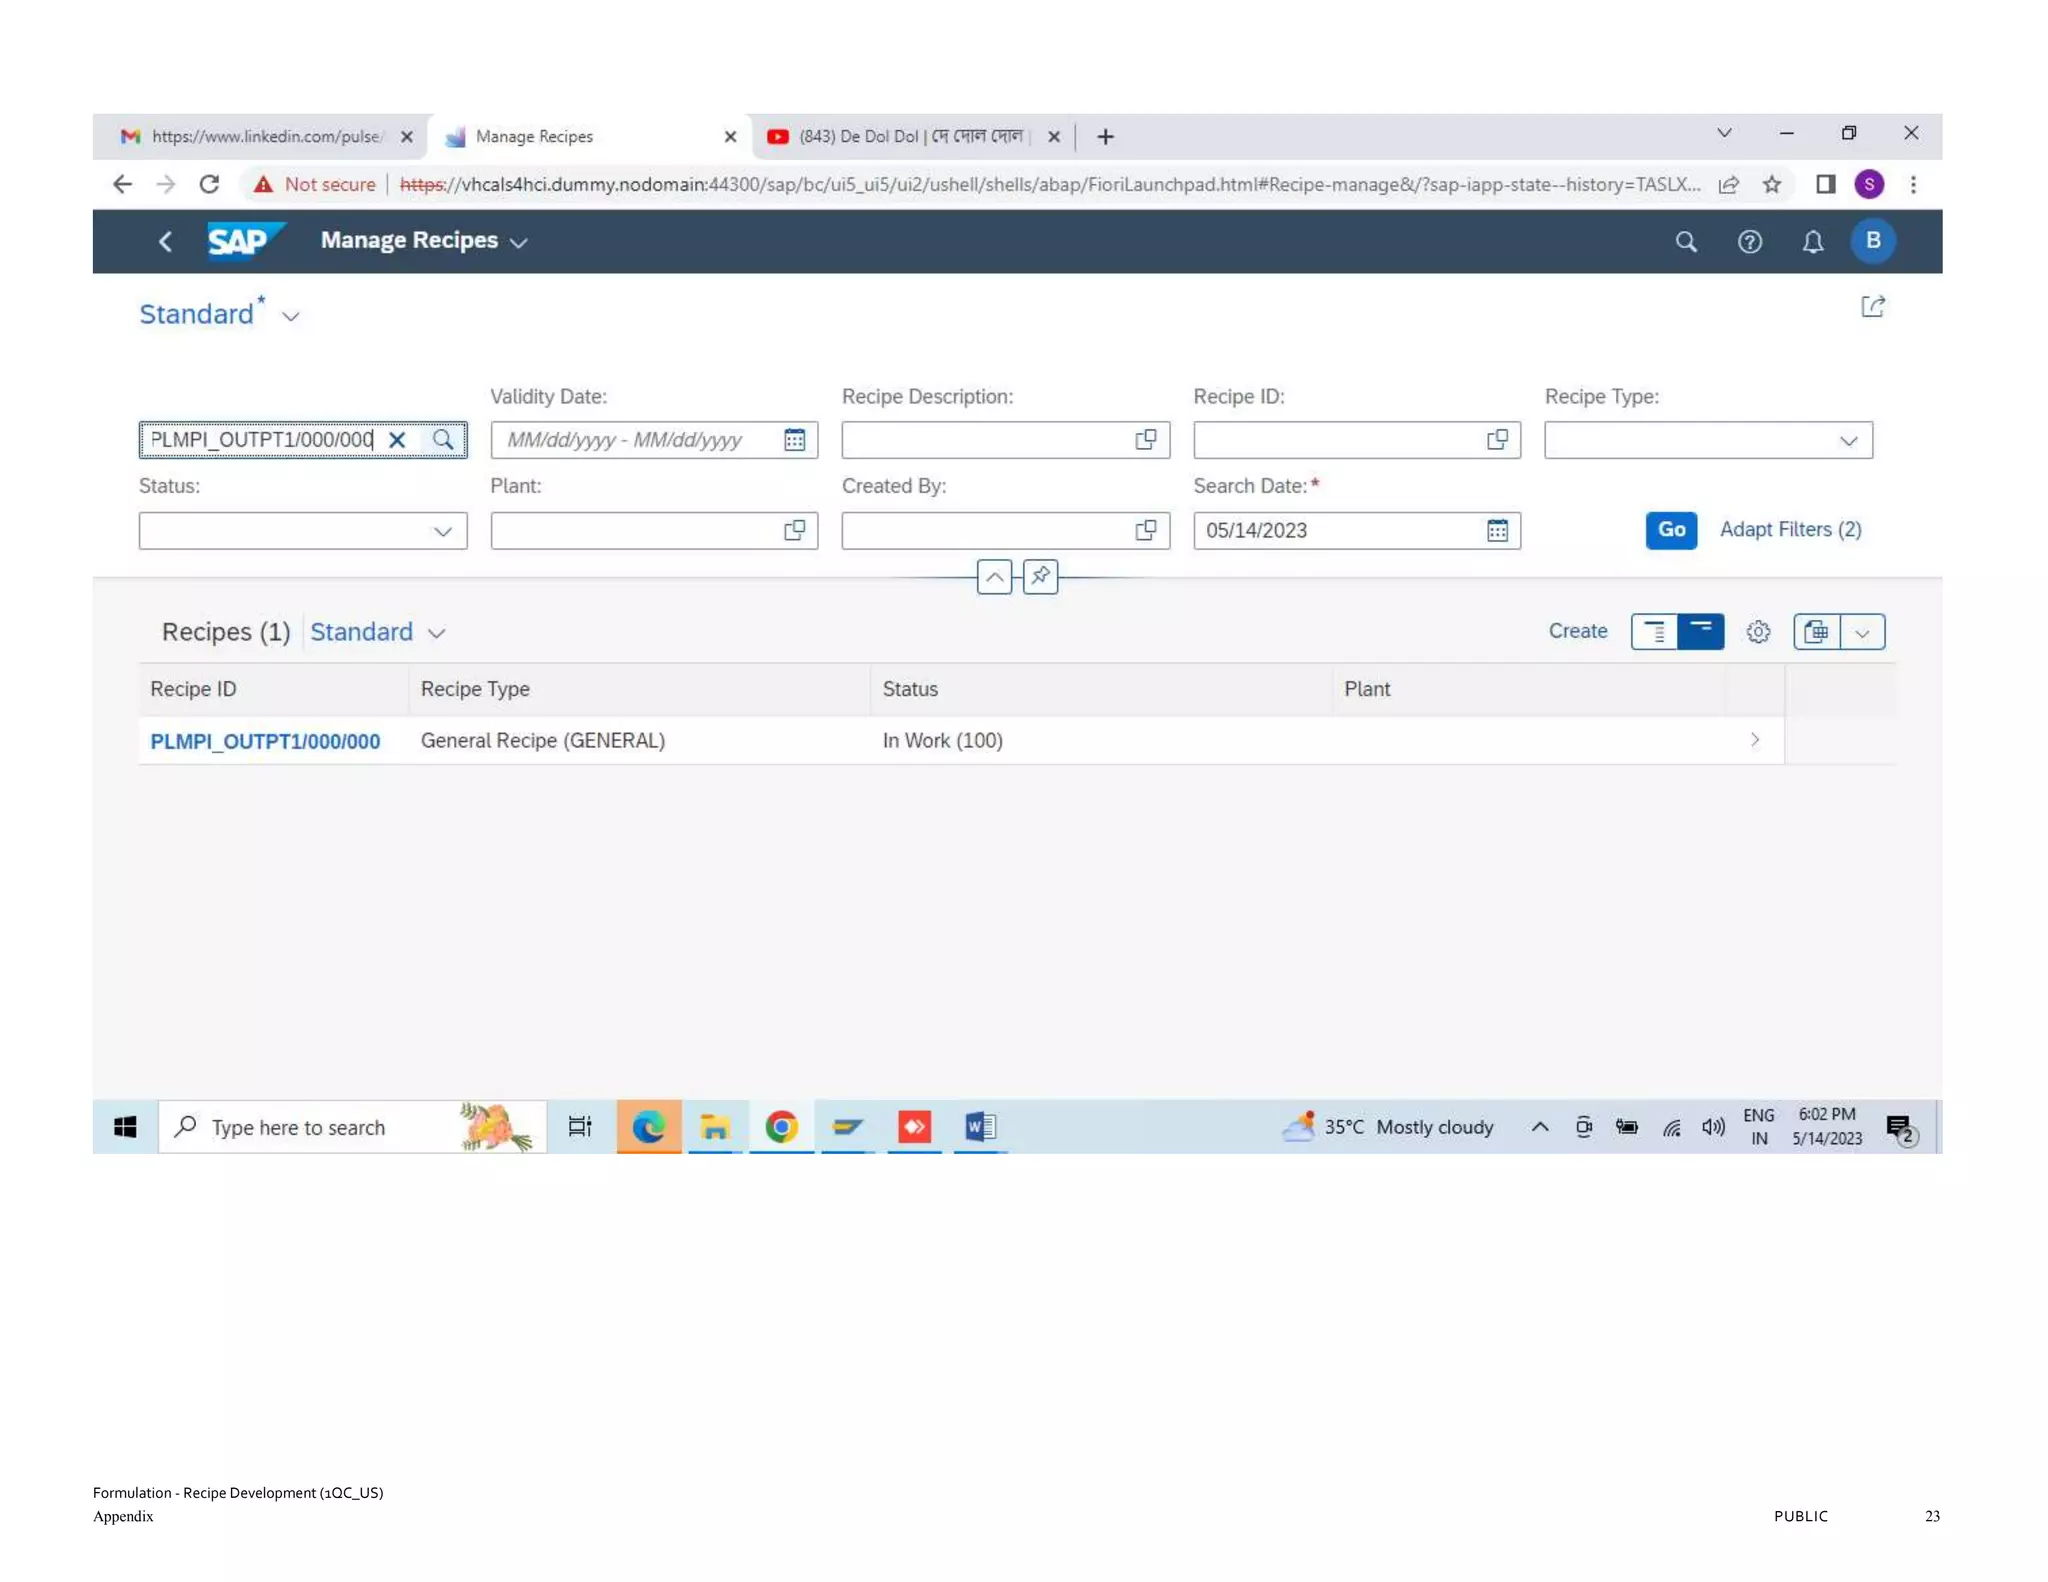Pin the filter header bar
Screen dimensions: 2048x1582
pyautogui.click(x=1040, y=576)
